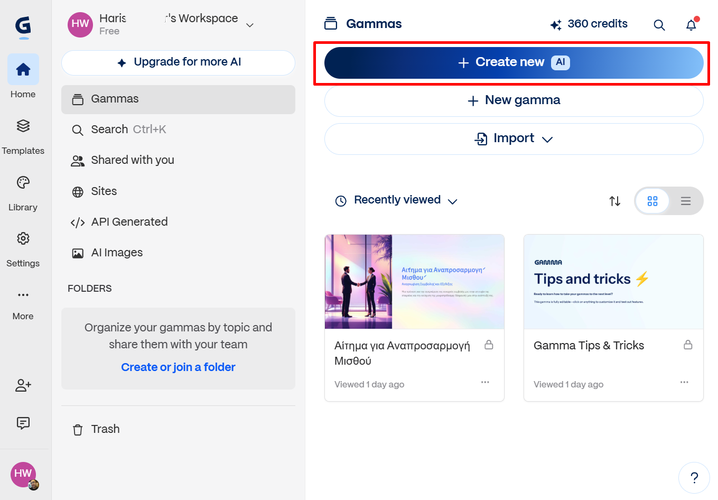This screenshot has height=500, width=718.
Task: Switch to list view
Action: click(x=686, y=201)
